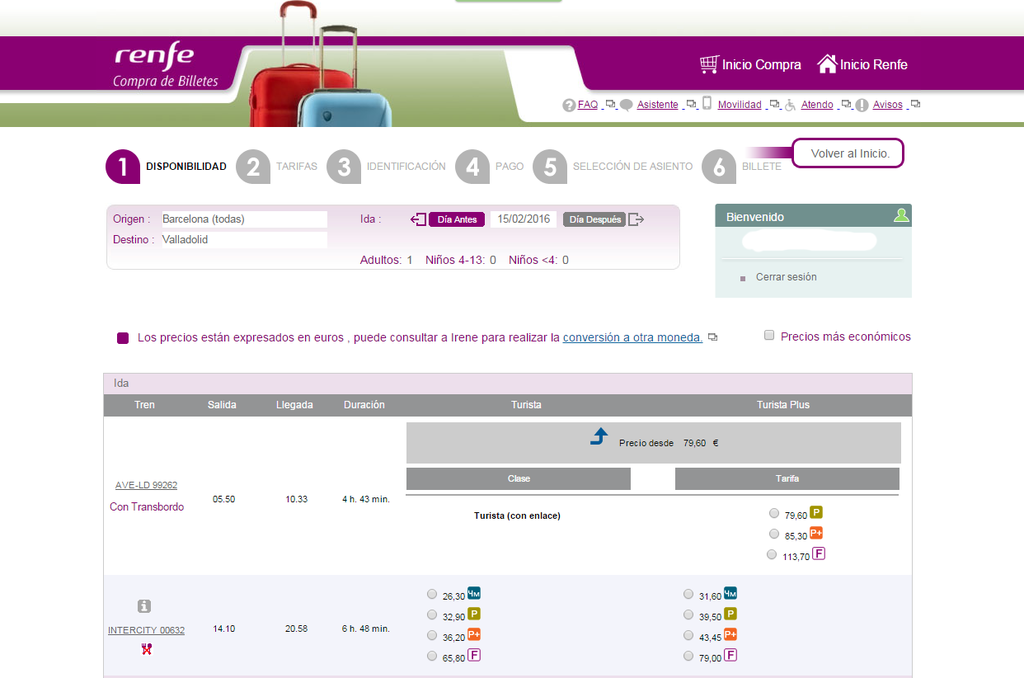Image resolution: width=1024 pixels, height=678 pixels.
Task: Click the 4M tariff icon next to 26,30
Action: coord(474,593)
